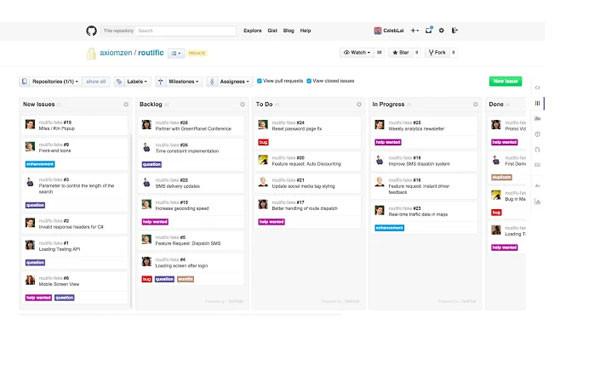
Task: Click avatar on Update social media tag card
Action: click(x=263, y=182)
